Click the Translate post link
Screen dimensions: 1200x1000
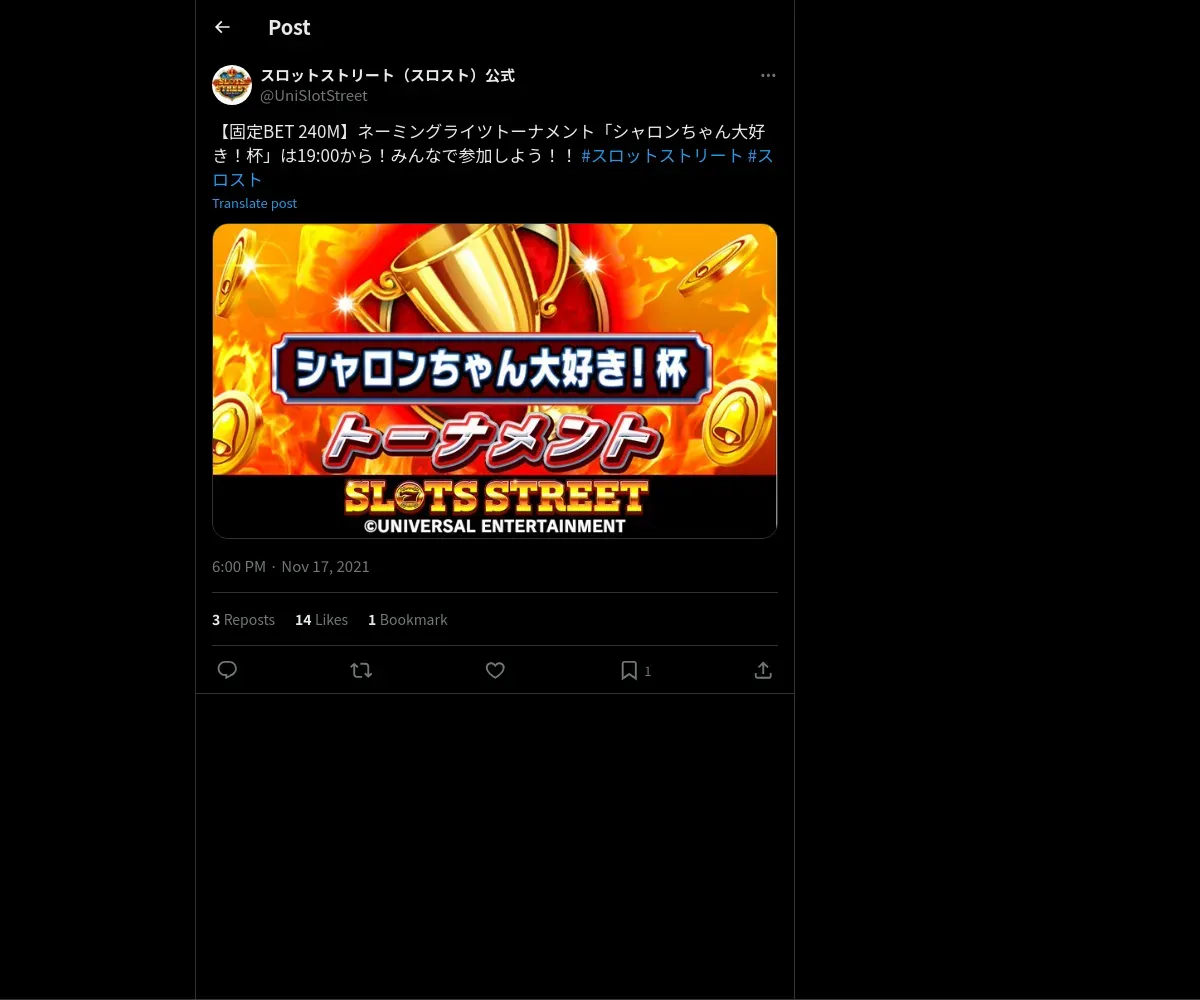pyautogui.click(x=254, y=203)
